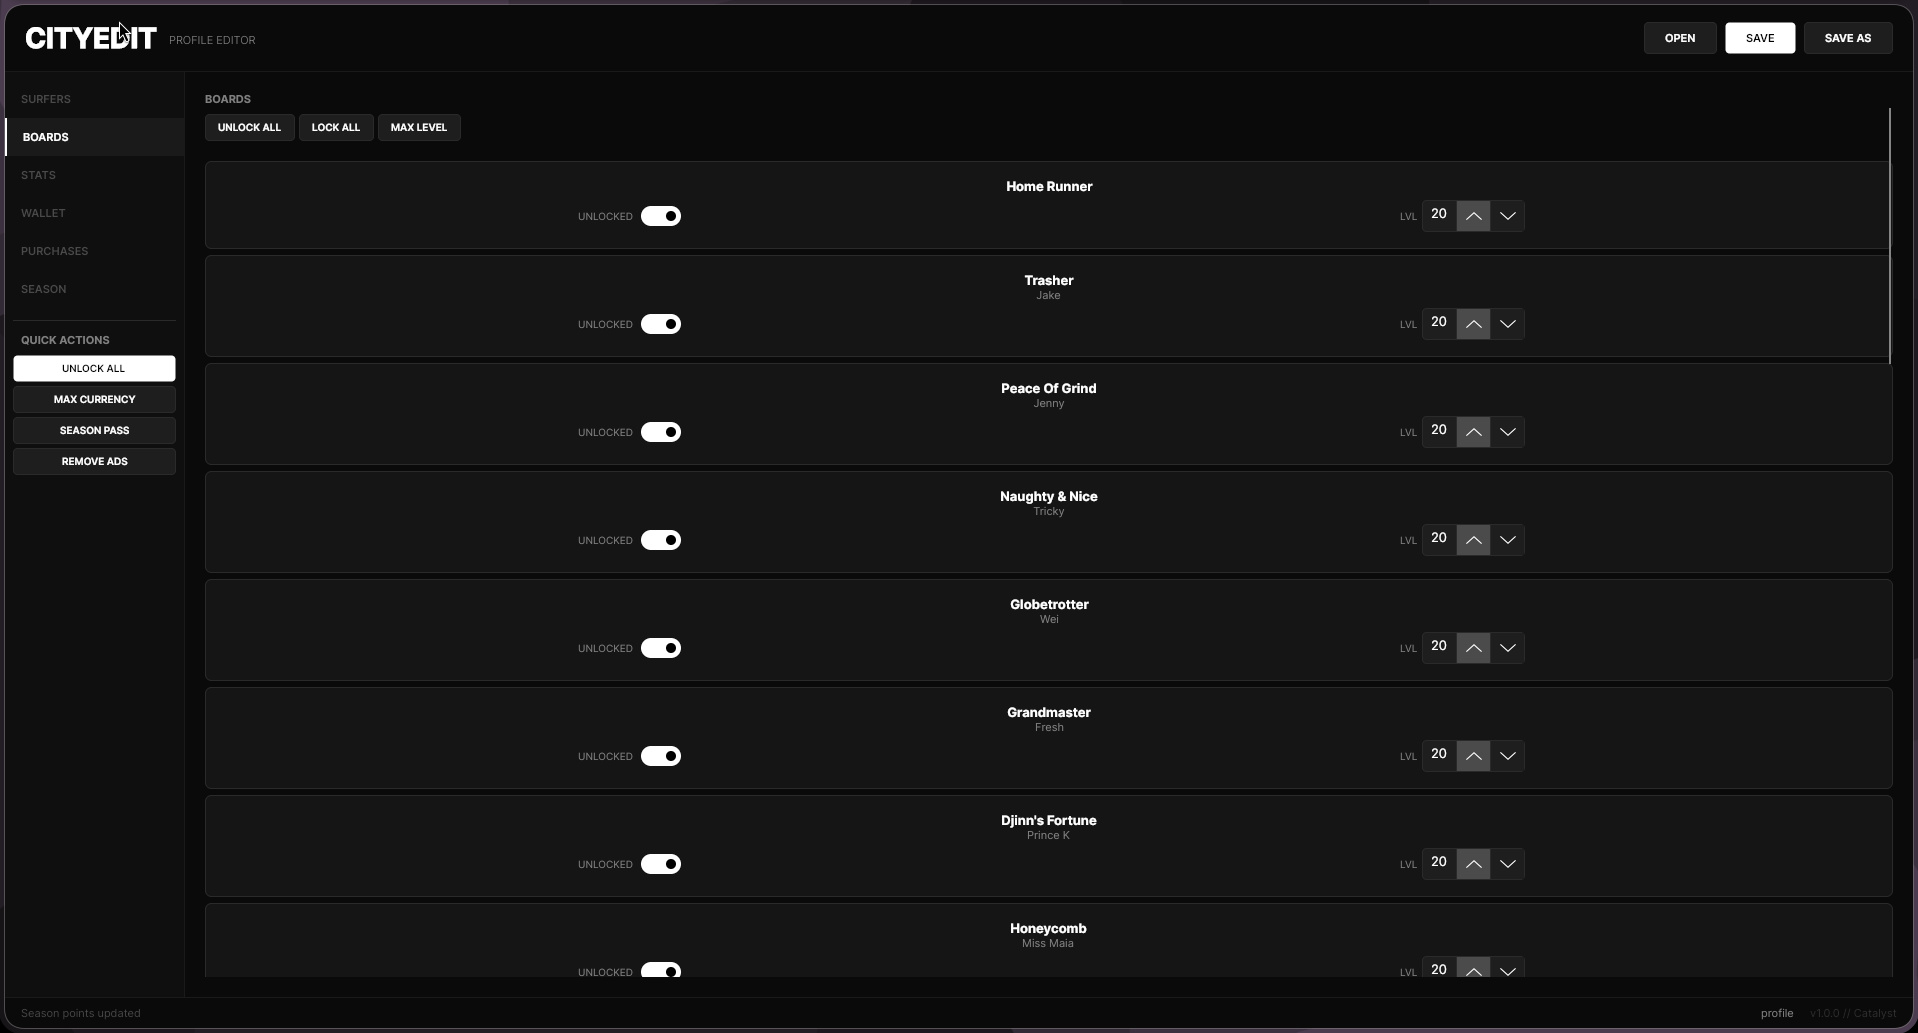
Task: Click the Max Level boards button
Action: [x=419, y=128]
